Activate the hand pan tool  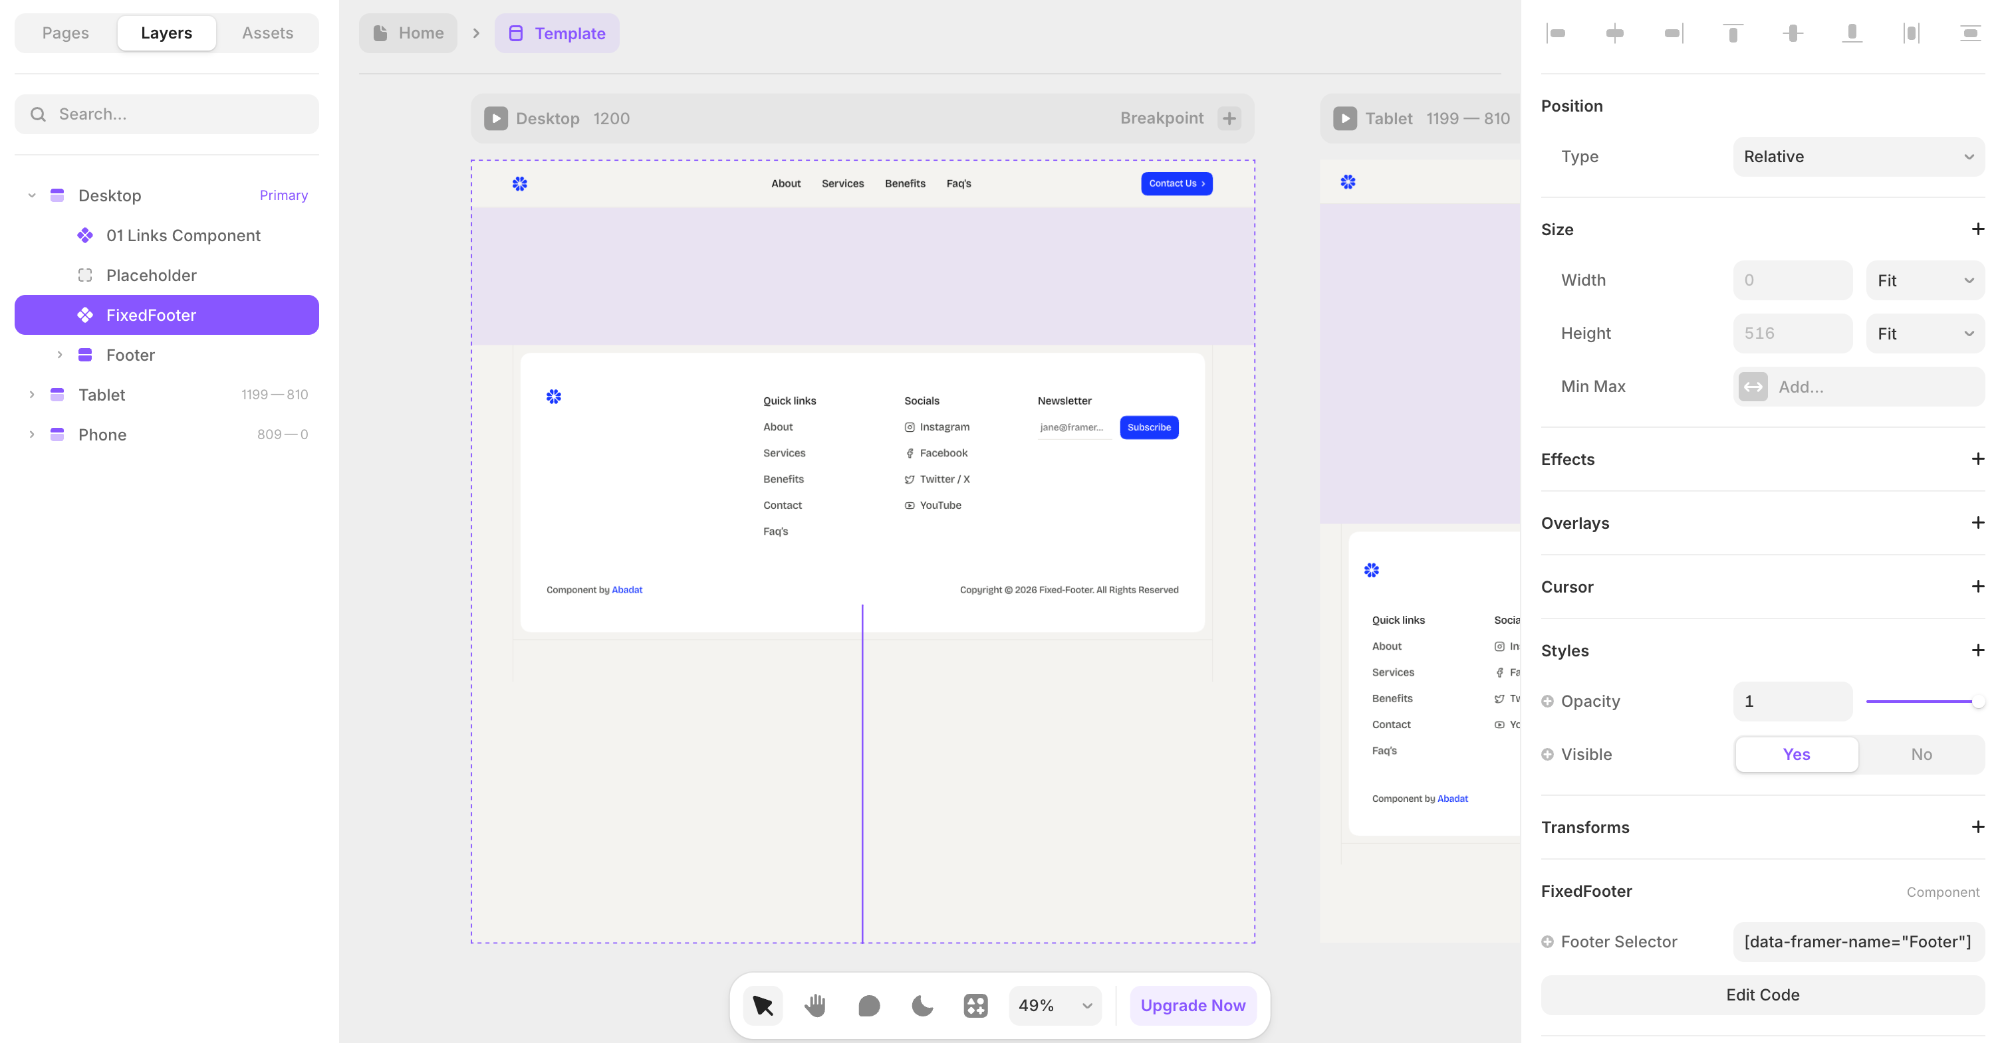click(816, 1005)
